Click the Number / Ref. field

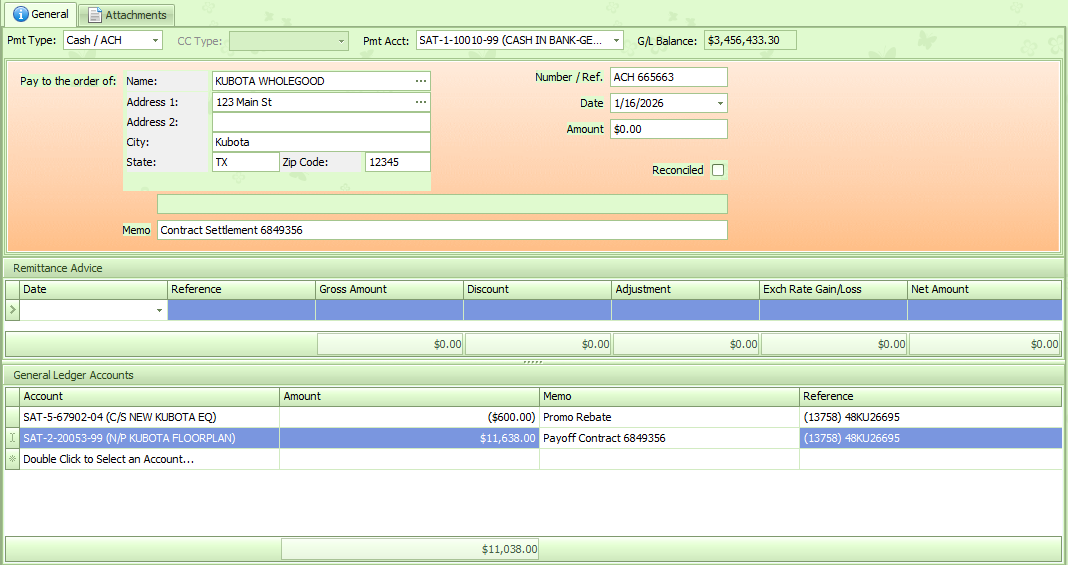click(x=669, y=77)
